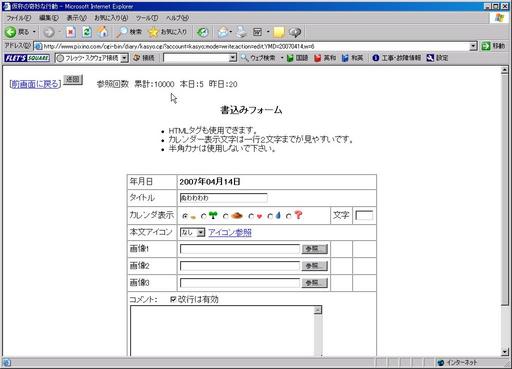Open the Back button history arrow
The image size is (512, 369).
pyautogui.click(x=34, y=32)
